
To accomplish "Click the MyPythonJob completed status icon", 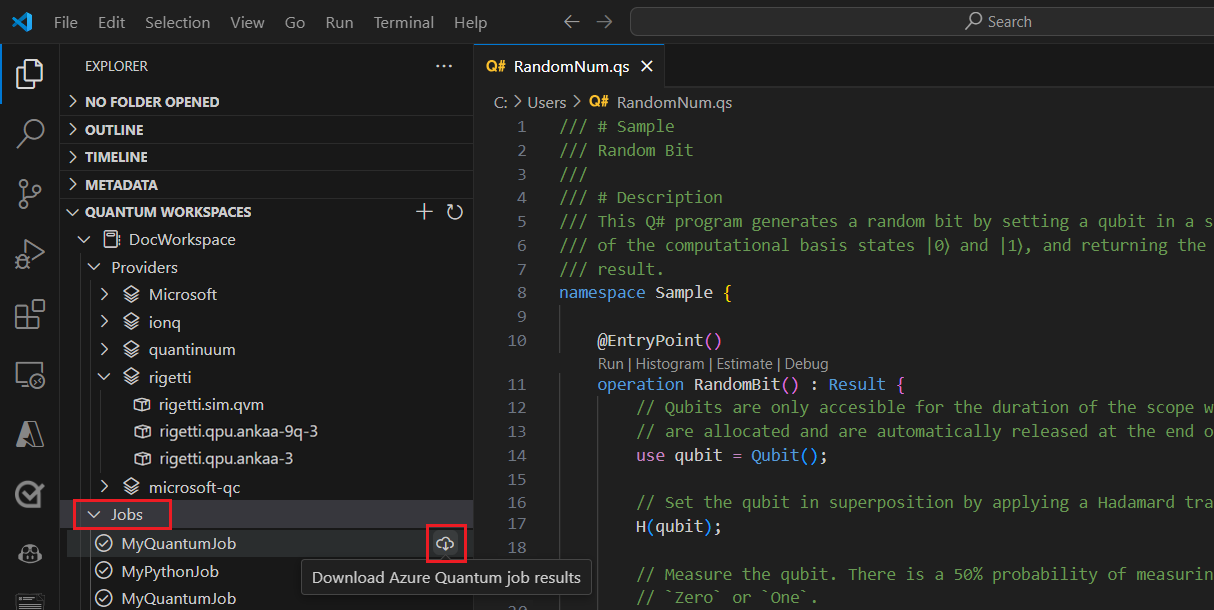I will pyautogui.click(x=104, y=571).
